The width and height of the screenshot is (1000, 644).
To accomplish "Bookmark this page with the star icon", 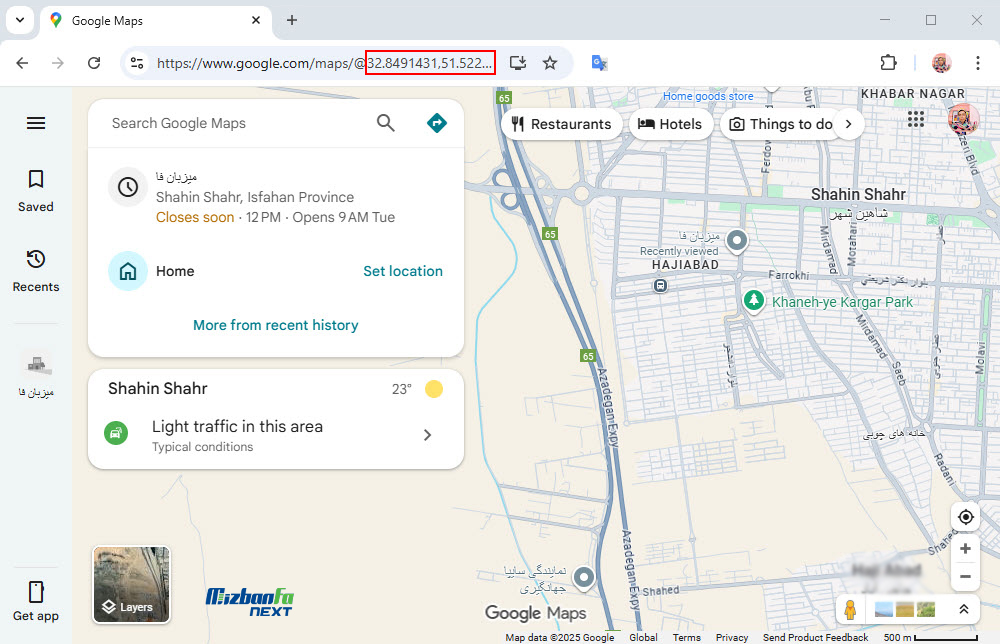I will tap(550, 63).
